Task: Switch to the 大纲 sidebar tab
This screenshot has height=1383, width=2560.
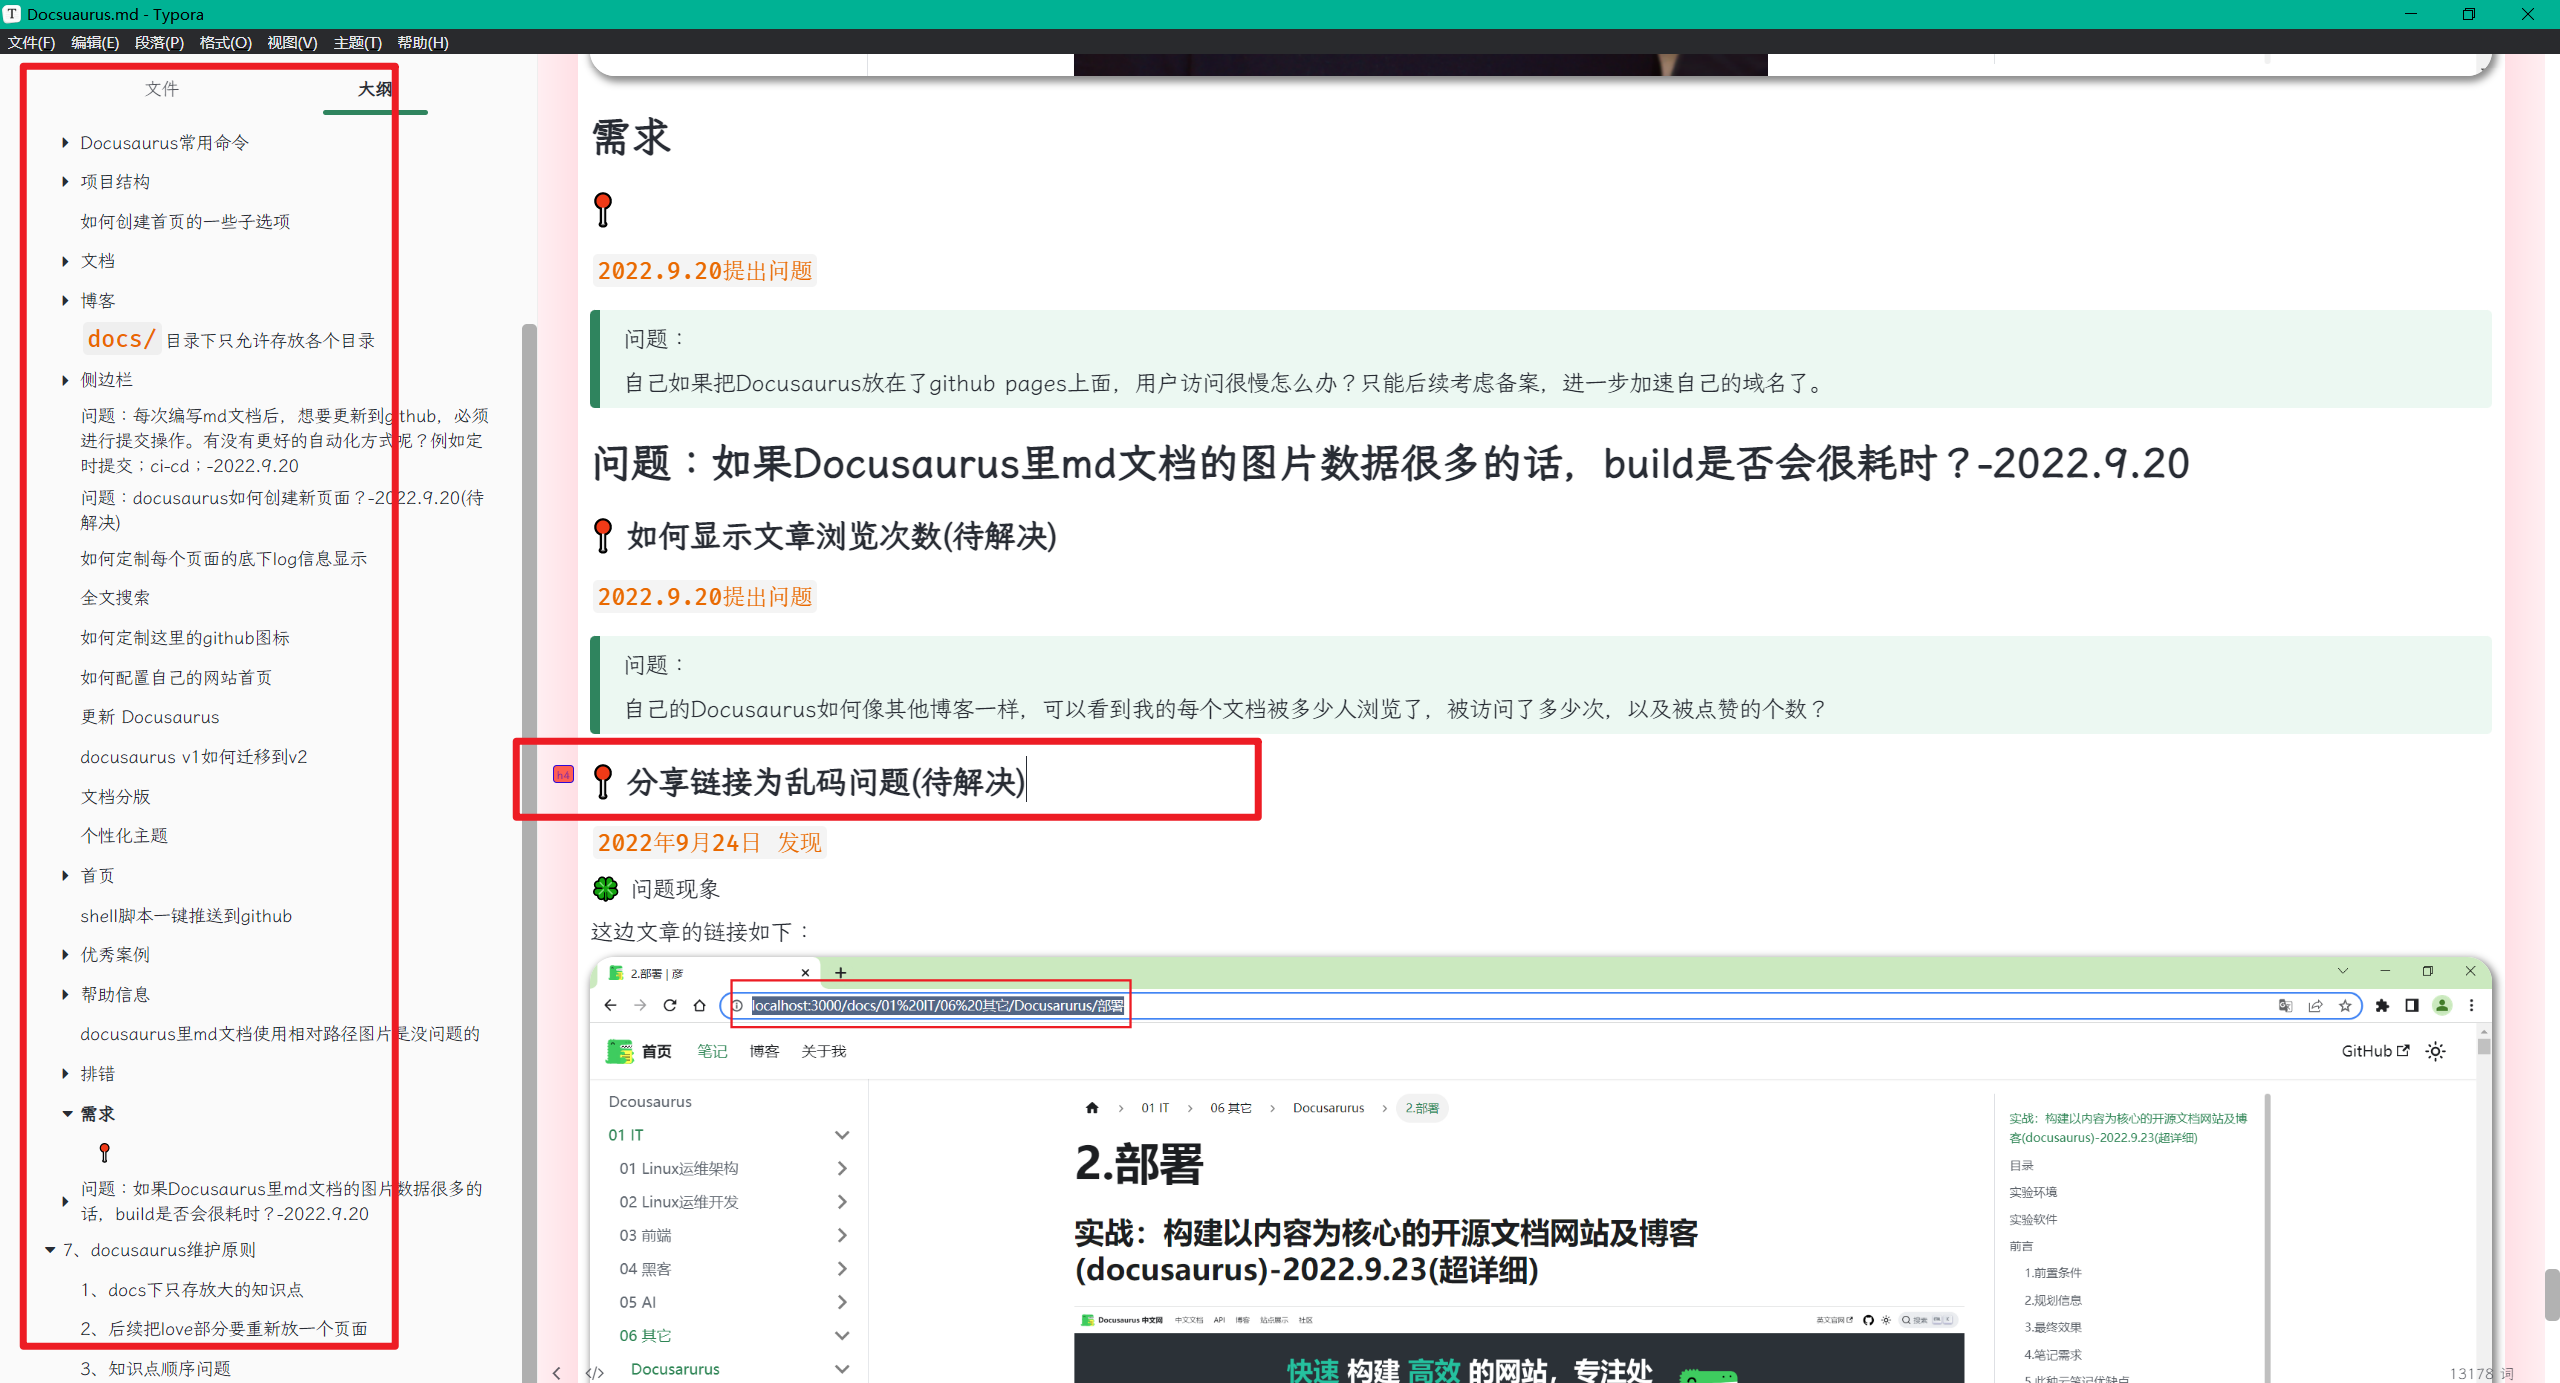Action: 375,89
